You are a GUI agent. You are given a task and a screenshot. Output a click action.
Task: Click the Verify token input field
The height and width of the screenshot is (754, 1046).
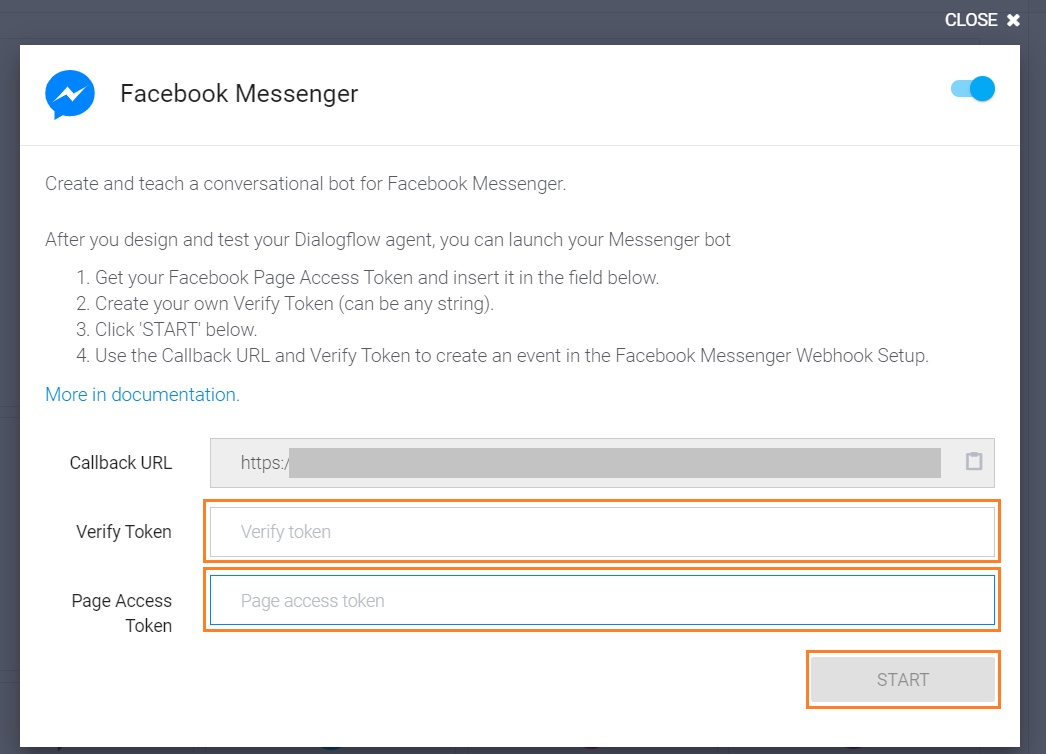click(600, 531)
